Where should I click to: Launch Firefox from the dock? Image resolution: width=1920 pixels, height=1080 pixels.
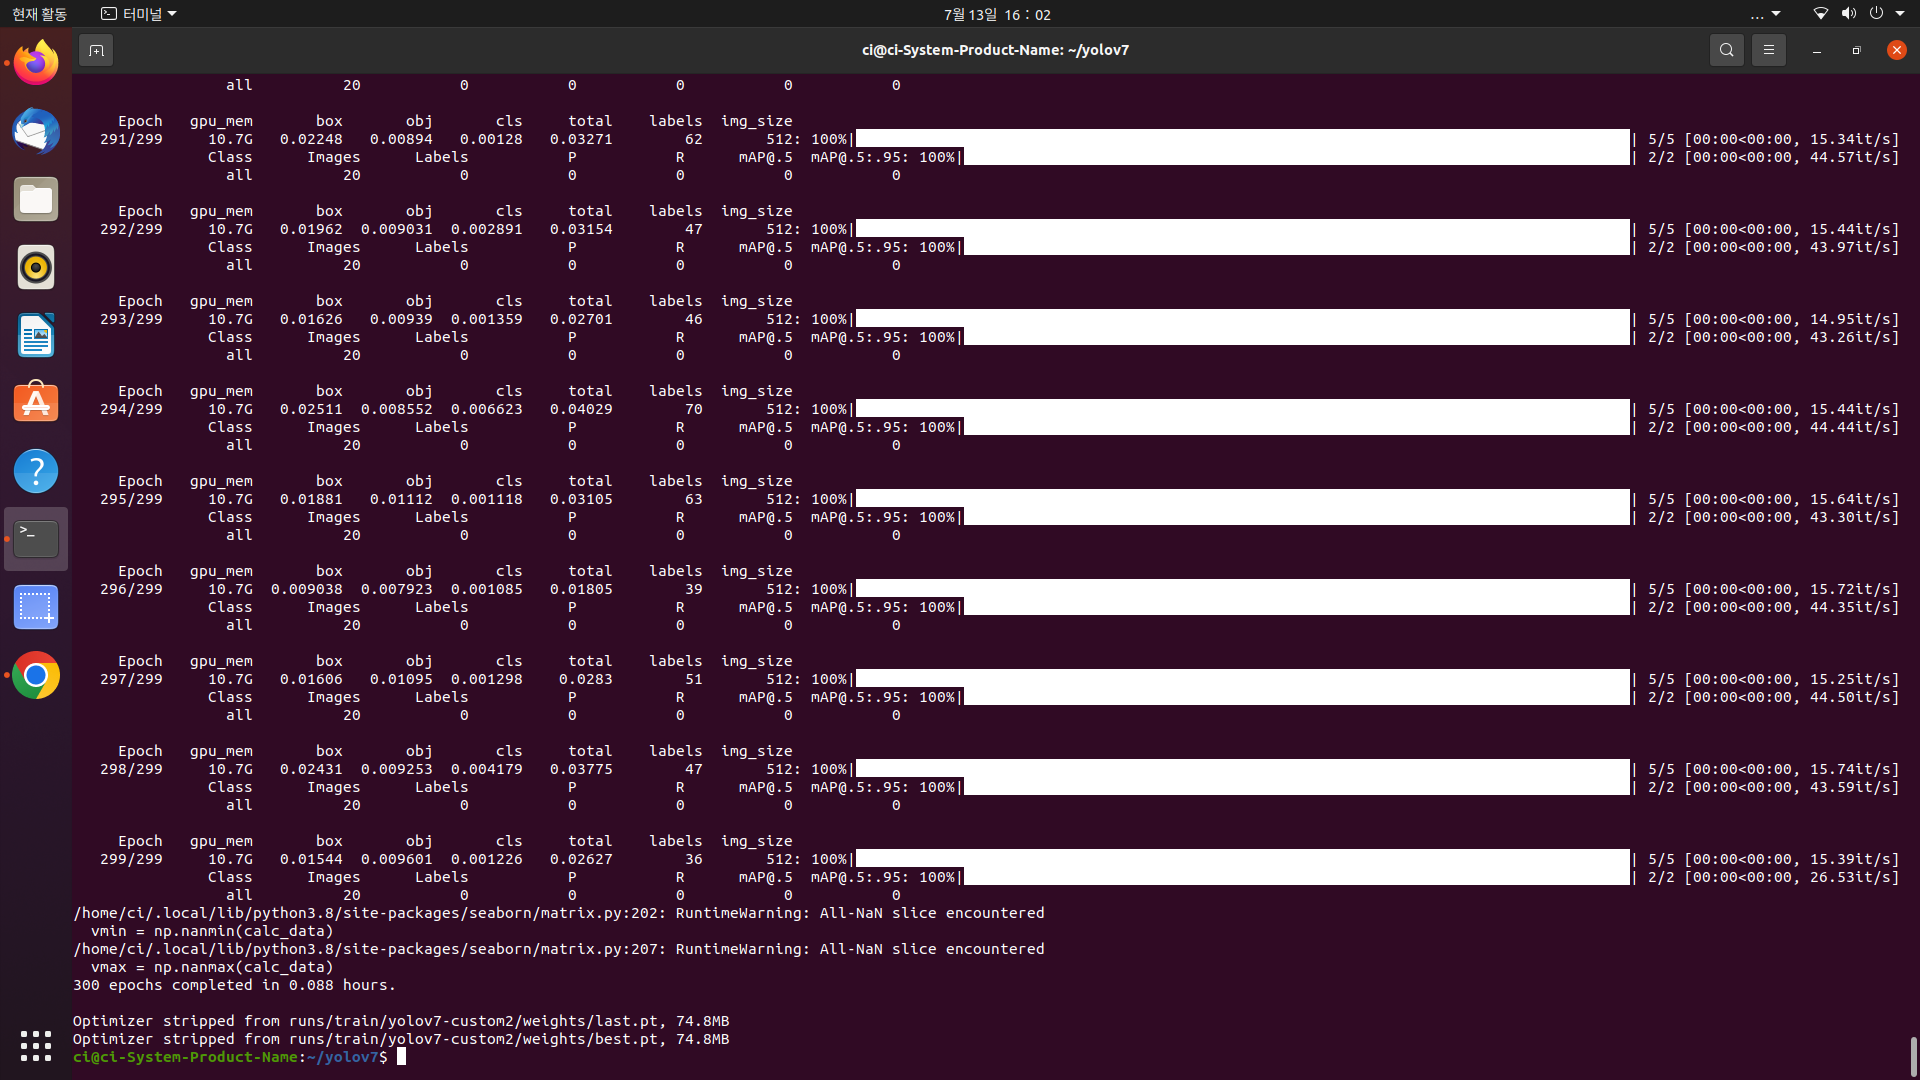[x=36, y=64]
